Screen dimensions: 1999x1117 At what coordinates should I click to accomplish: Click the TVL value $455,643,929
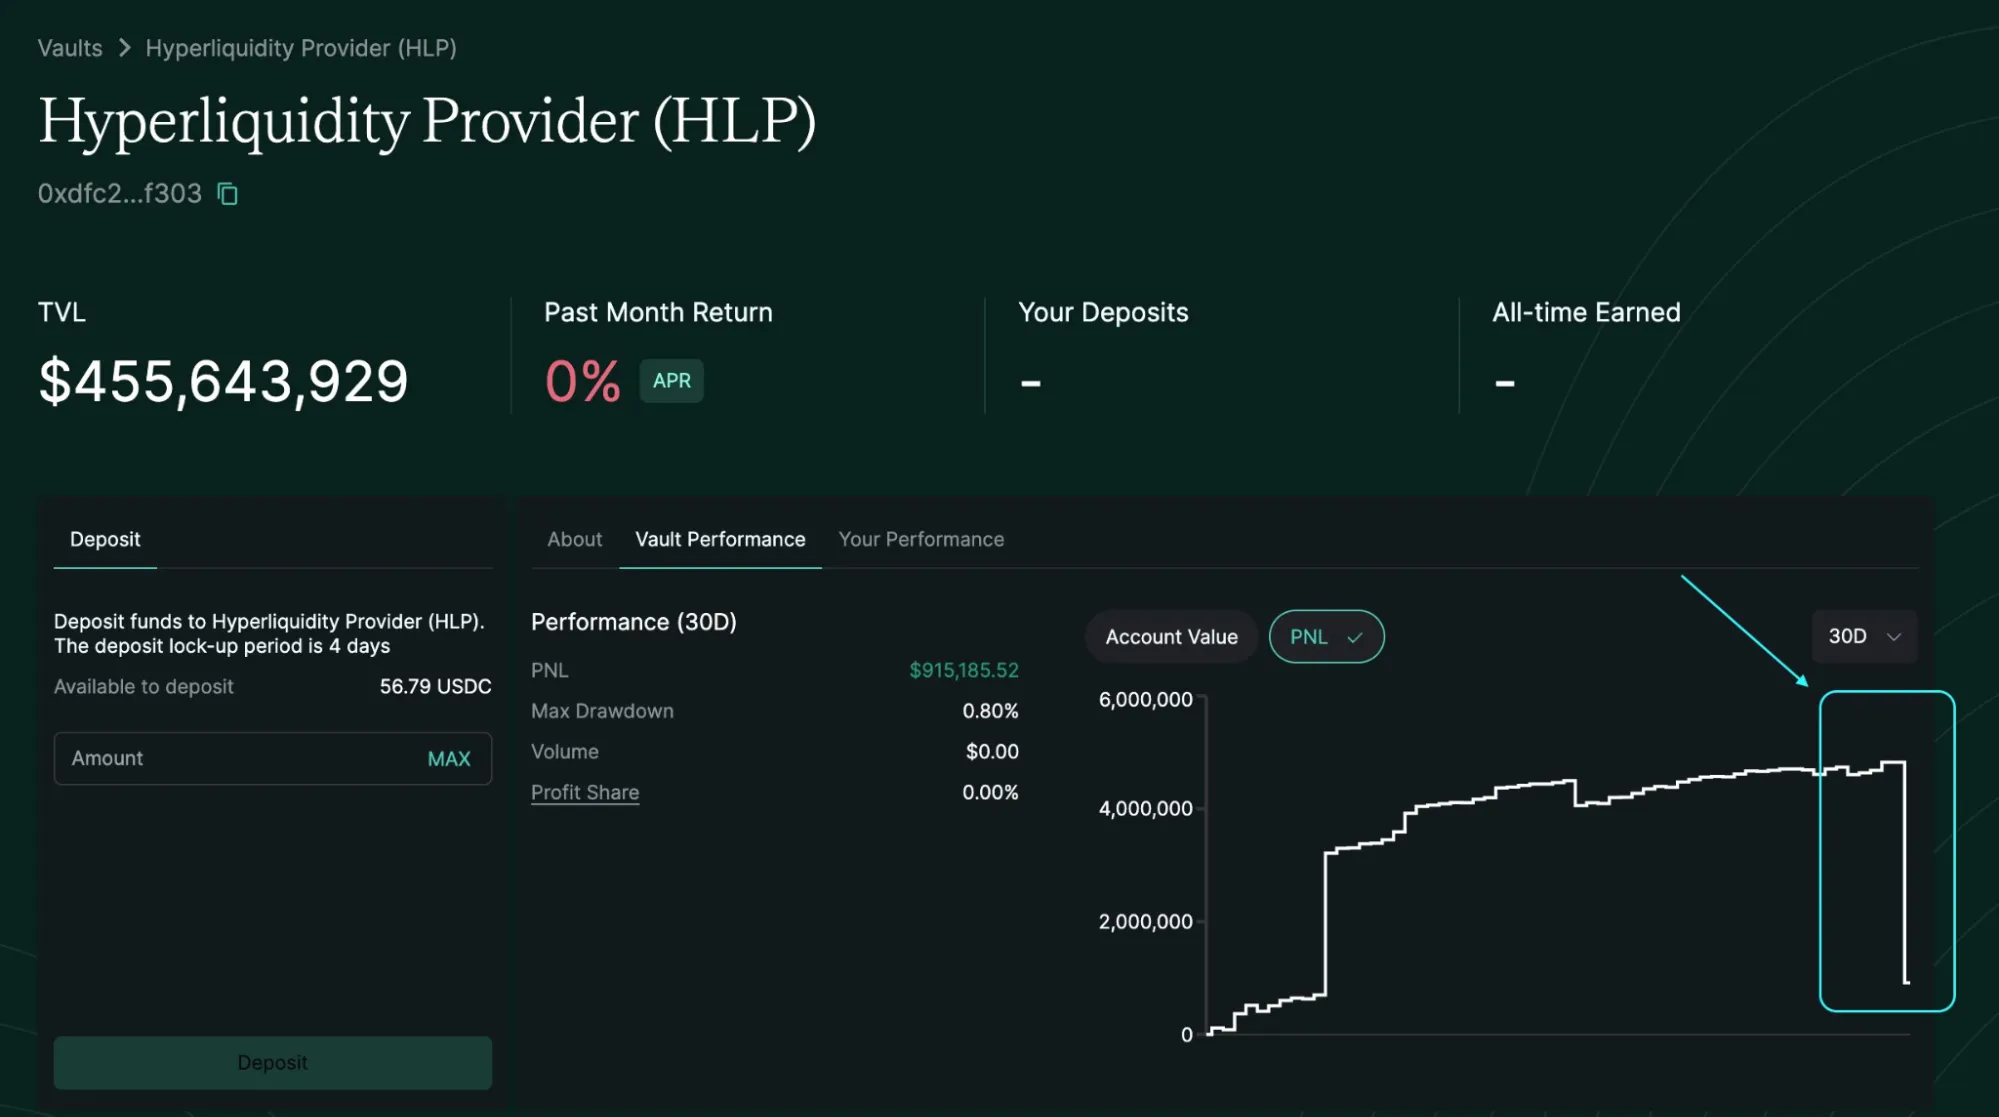point(223,381)
